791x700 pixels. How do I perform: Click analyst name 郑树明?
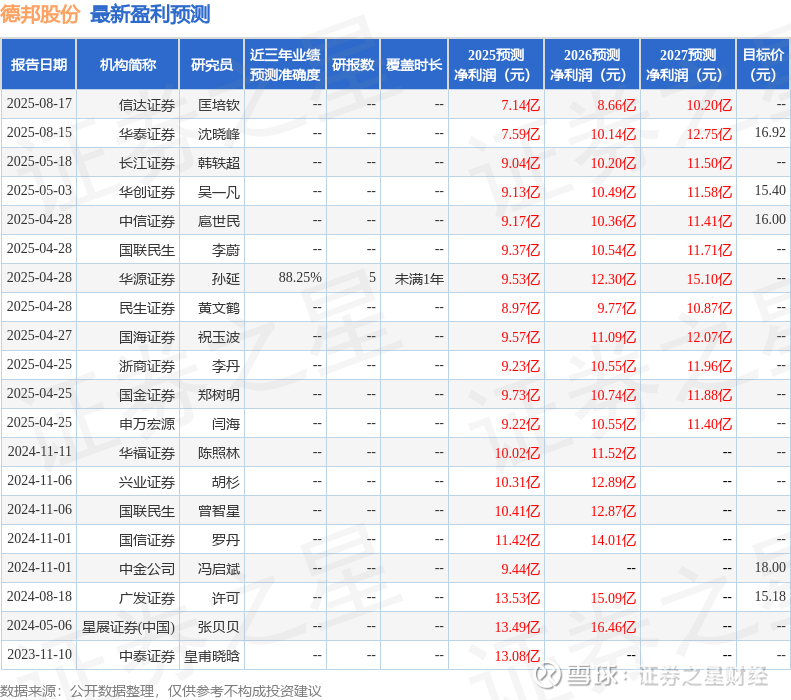[x=219, y=395]
